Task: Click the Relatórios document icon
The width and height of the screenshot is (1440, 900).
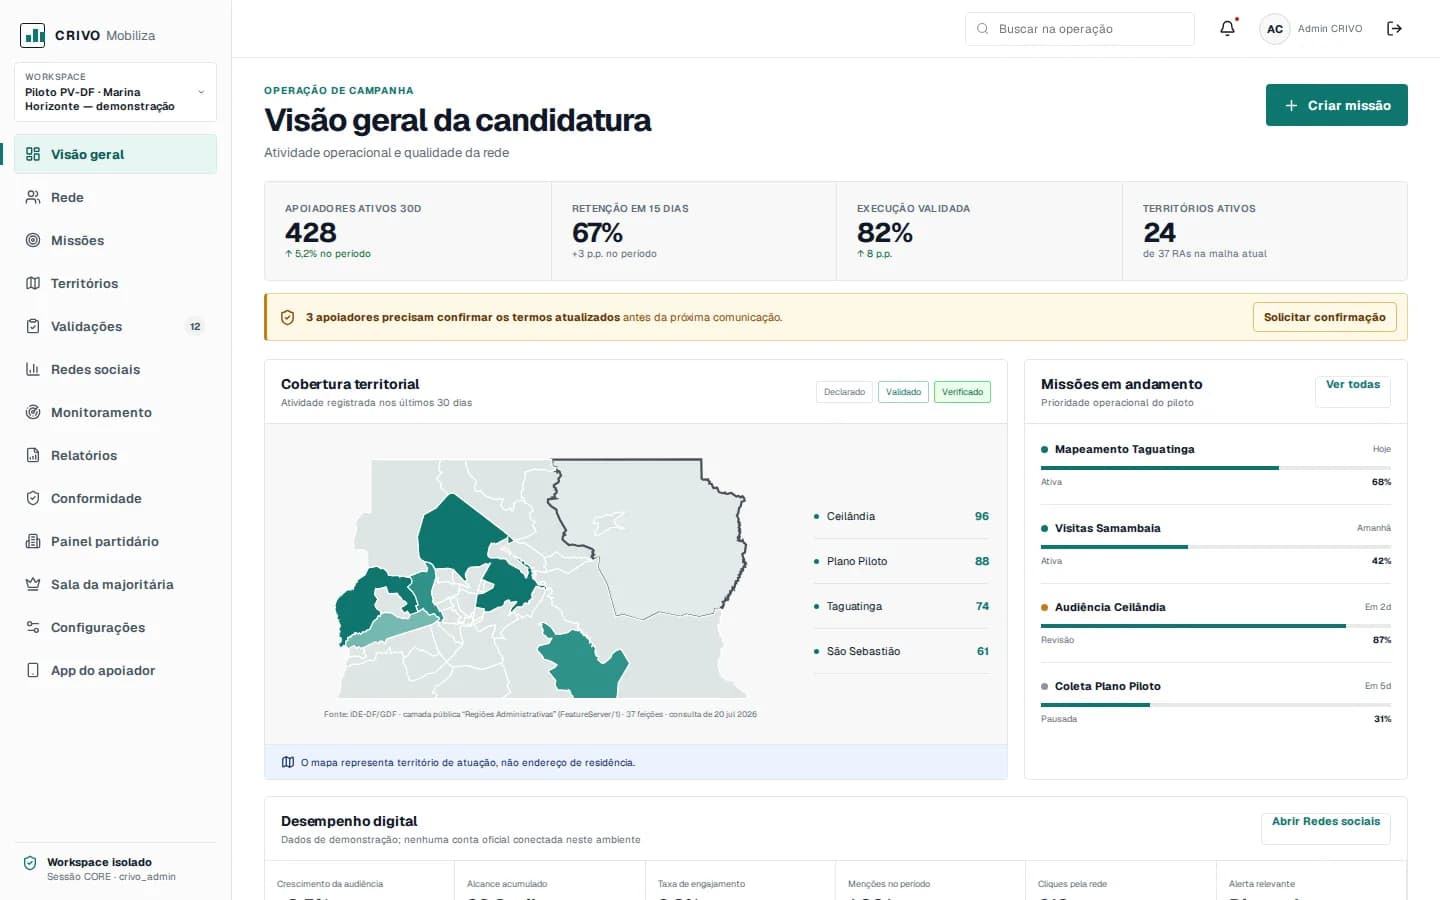Action: (33, 455)
